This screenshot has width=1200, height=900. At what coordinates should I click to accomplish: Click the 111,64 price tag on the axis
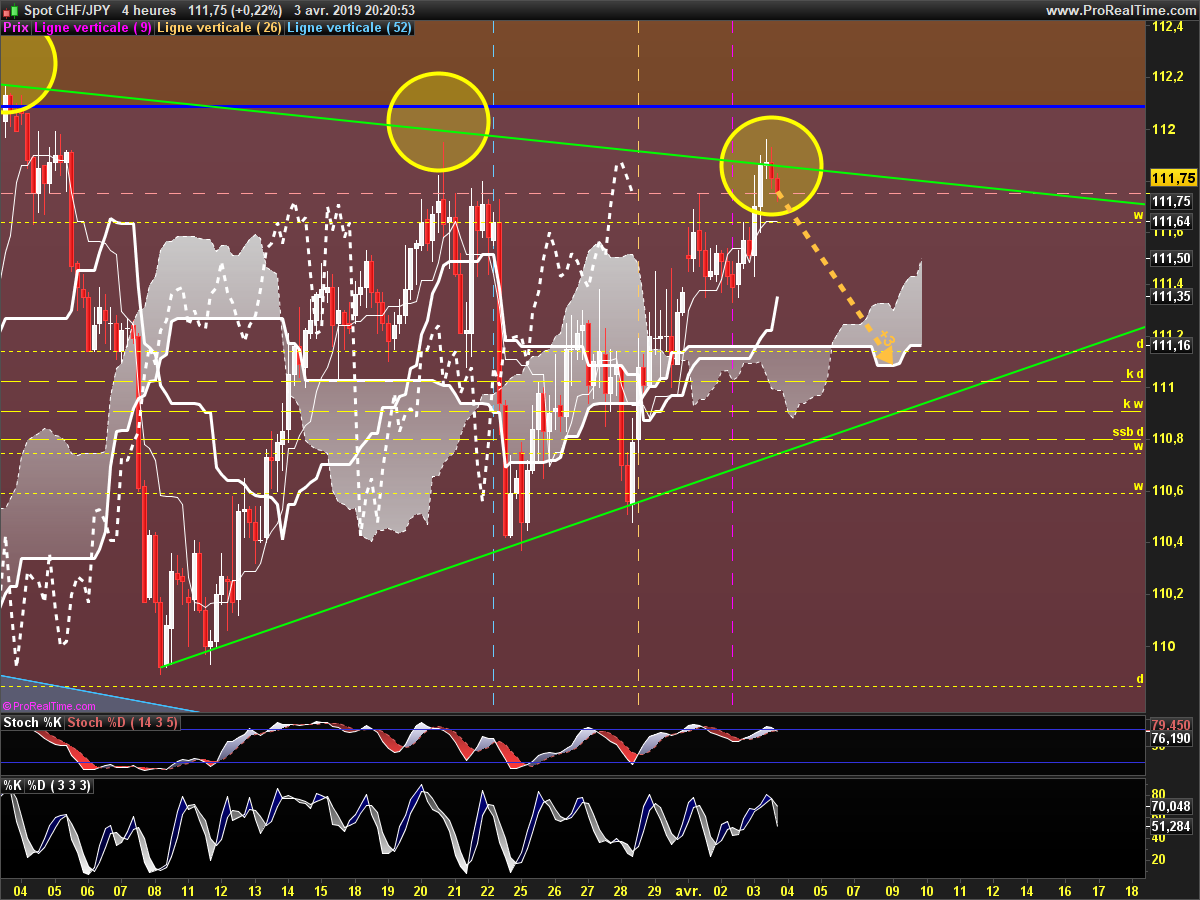1170,221
